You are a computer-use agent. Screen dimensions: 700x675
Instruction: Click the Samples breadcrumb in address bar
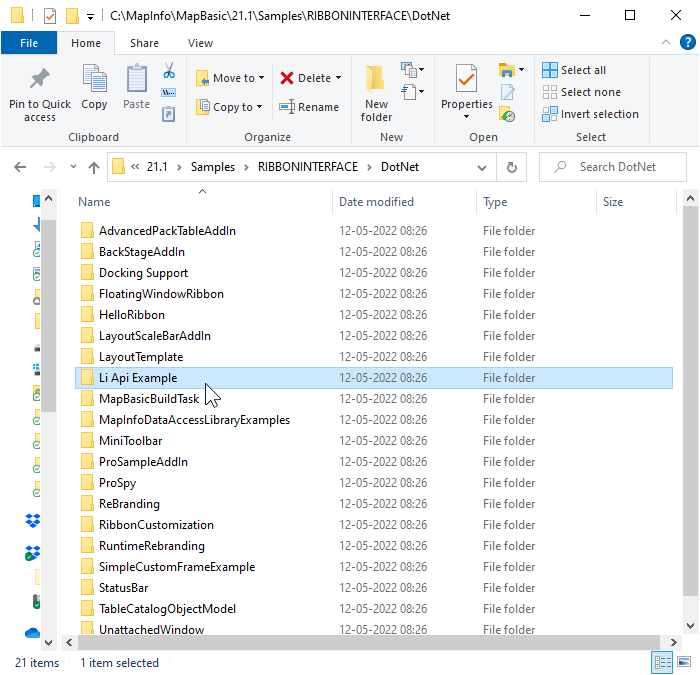click(x=212, y=167)
